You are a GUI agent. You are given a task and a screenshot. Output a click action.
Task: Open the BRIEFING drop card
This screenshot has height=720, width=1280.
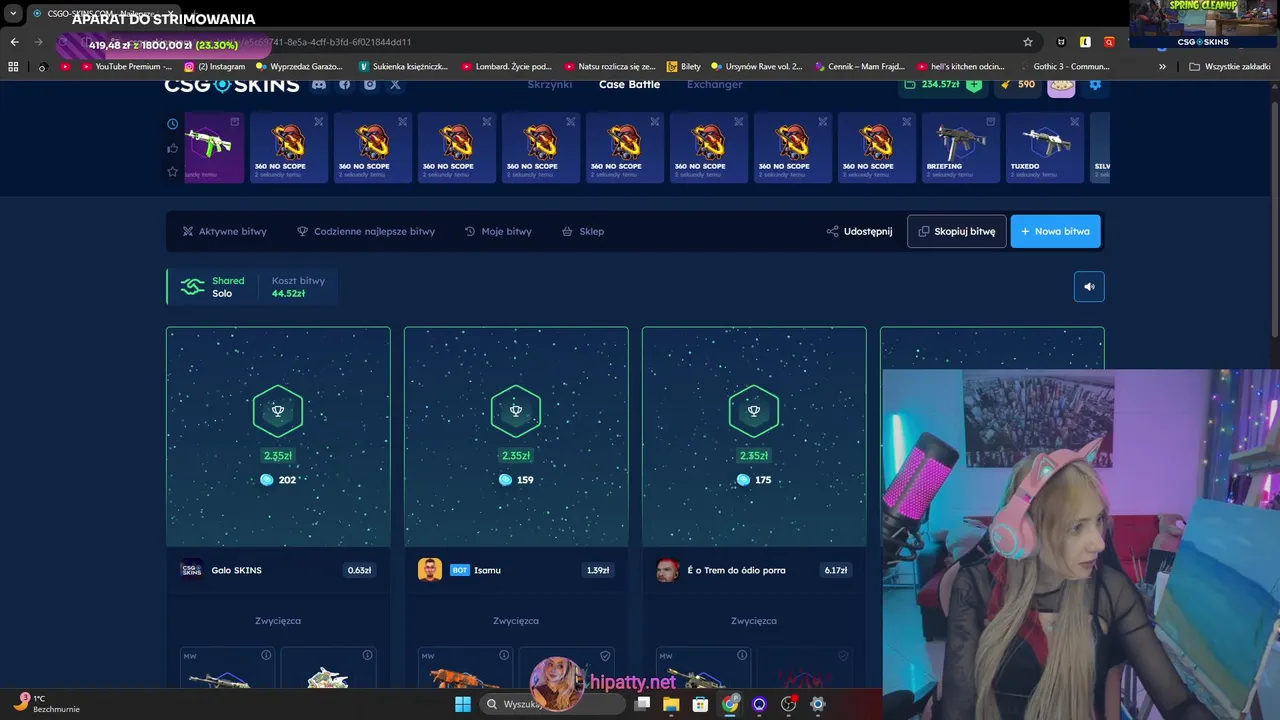(962, 148)
